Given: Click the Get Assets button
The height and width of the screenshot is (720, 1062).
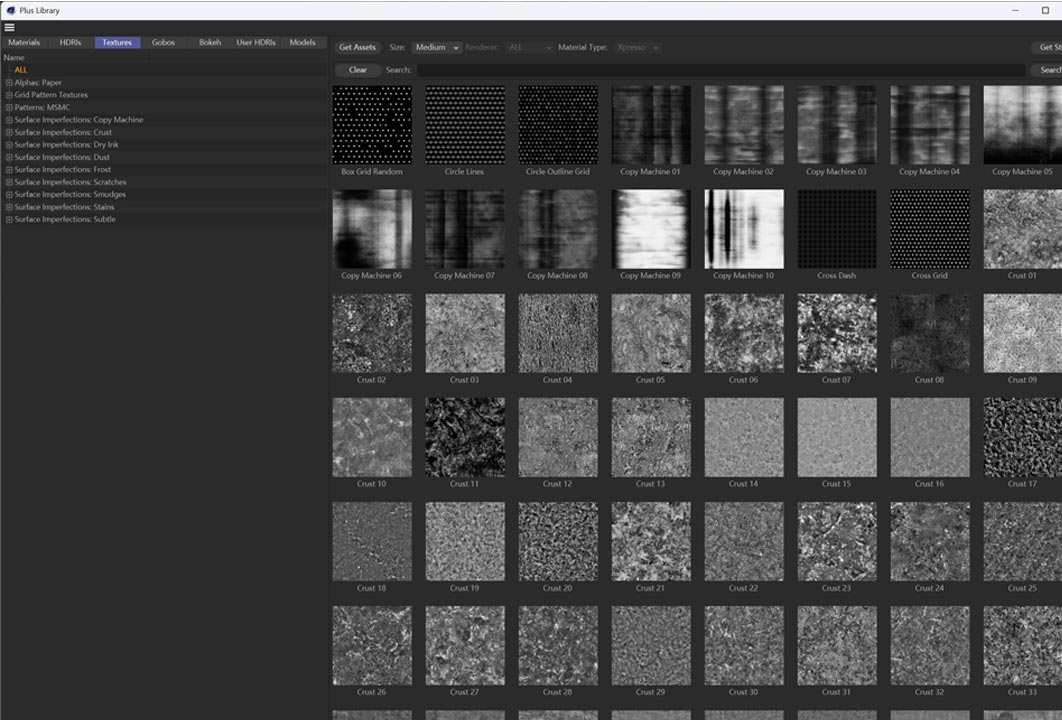Looking at the screenshot, I should 357,47.
